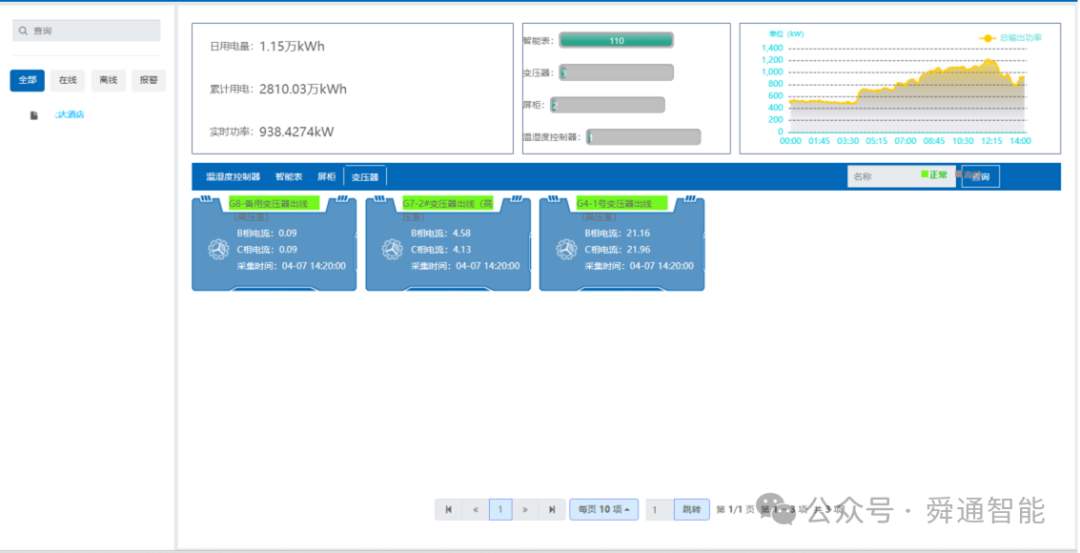The width and height of the screenshot is (1080, 553).
Task: Select the 离线 filter button
Action: 108,80
